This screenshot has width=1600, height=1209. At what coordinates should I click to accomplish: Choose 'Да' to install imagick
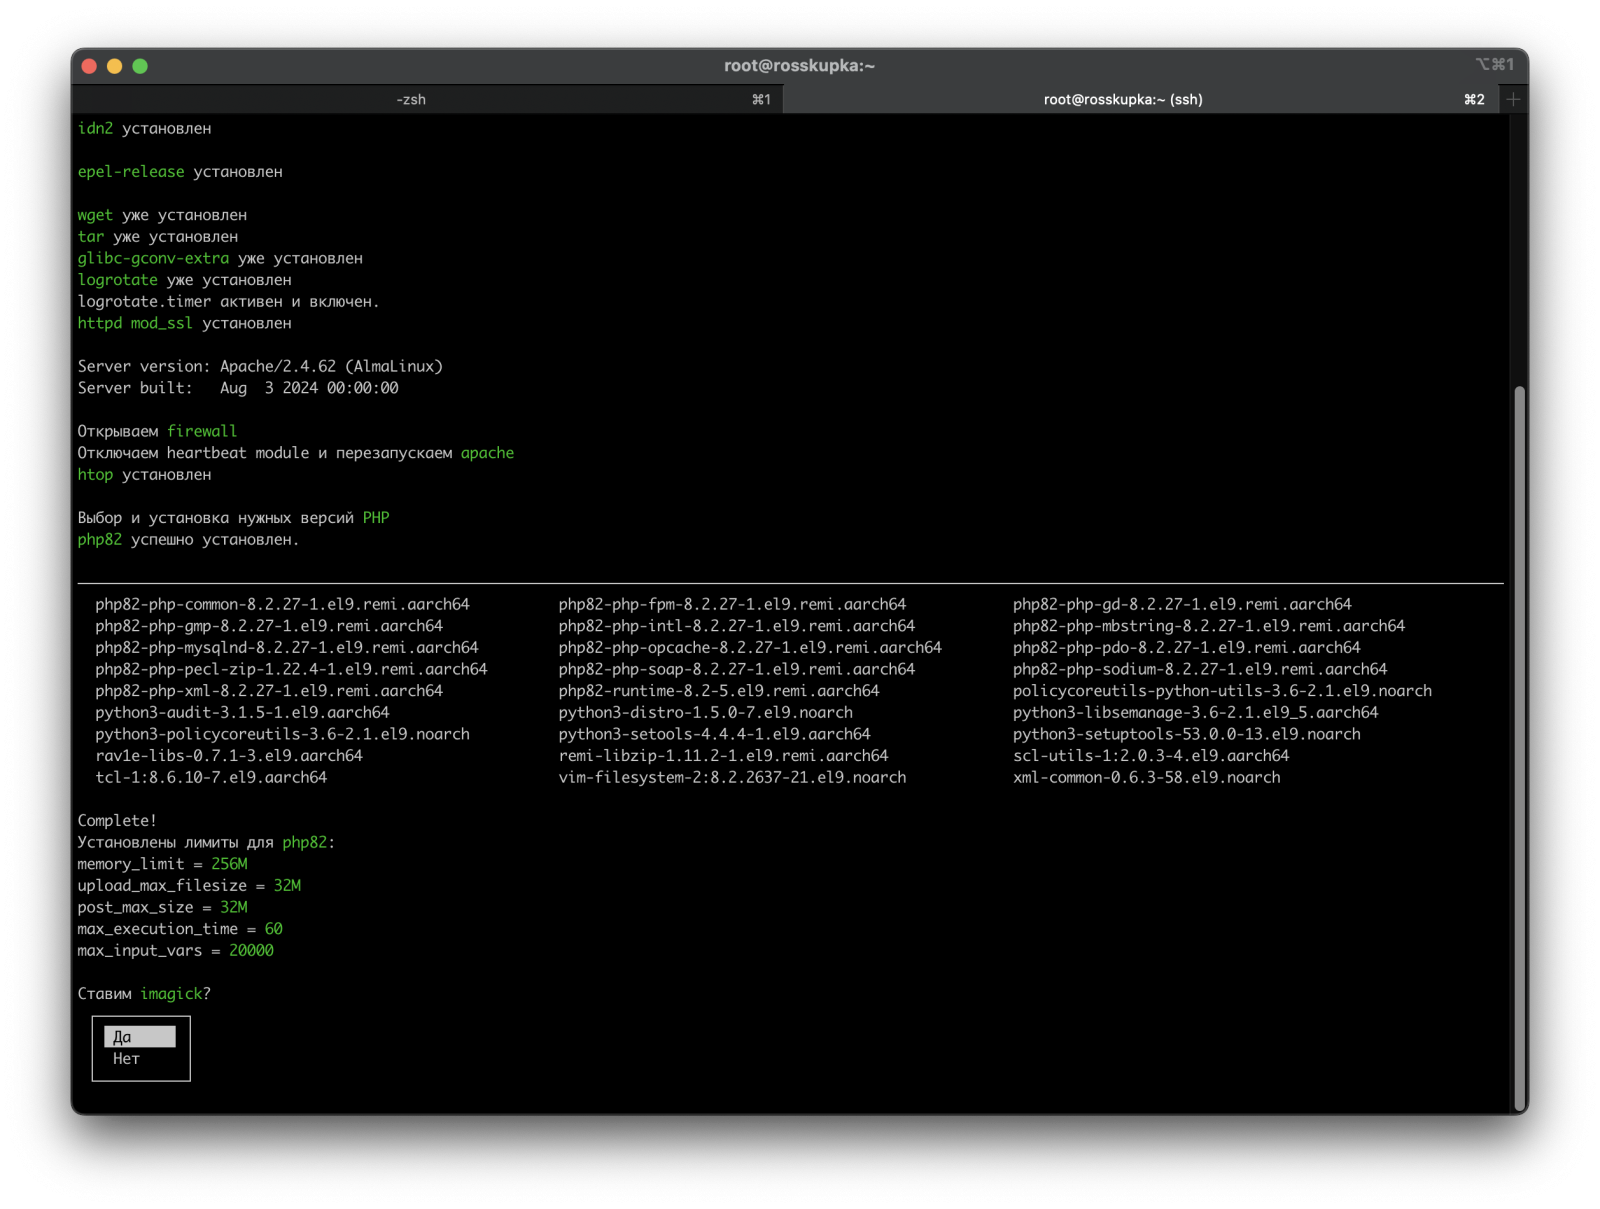[x=140, y=1037]
